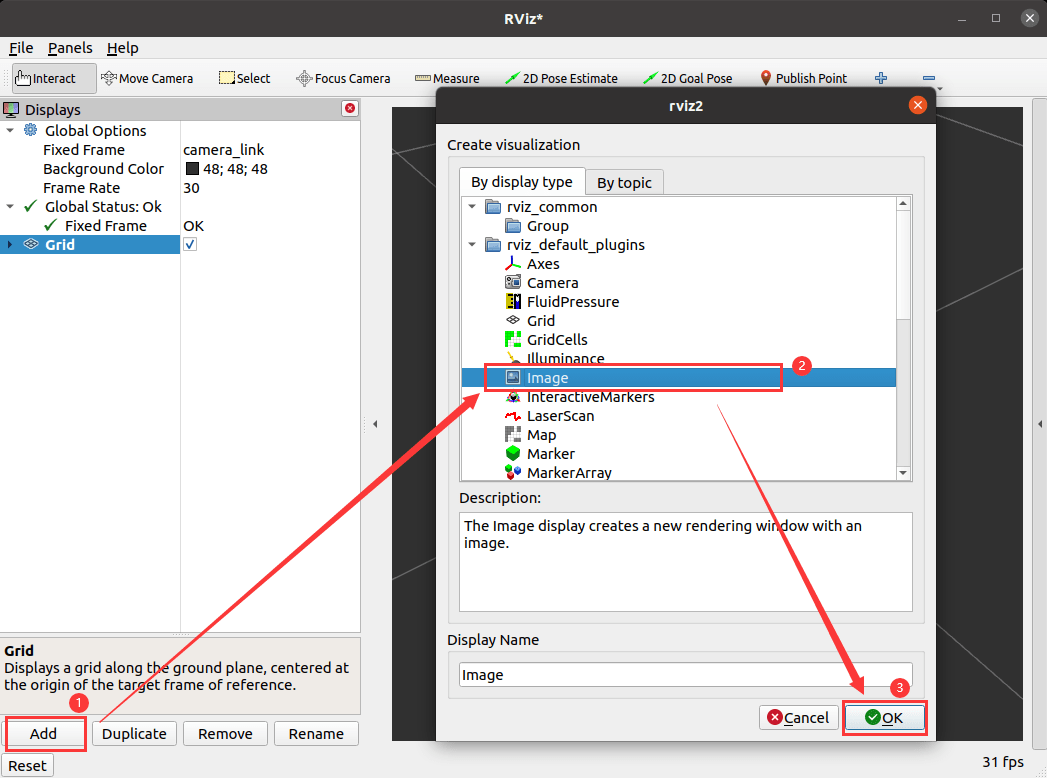Select the Image display type
This screenshot has height=778, width=1047.
pos(678,378)
